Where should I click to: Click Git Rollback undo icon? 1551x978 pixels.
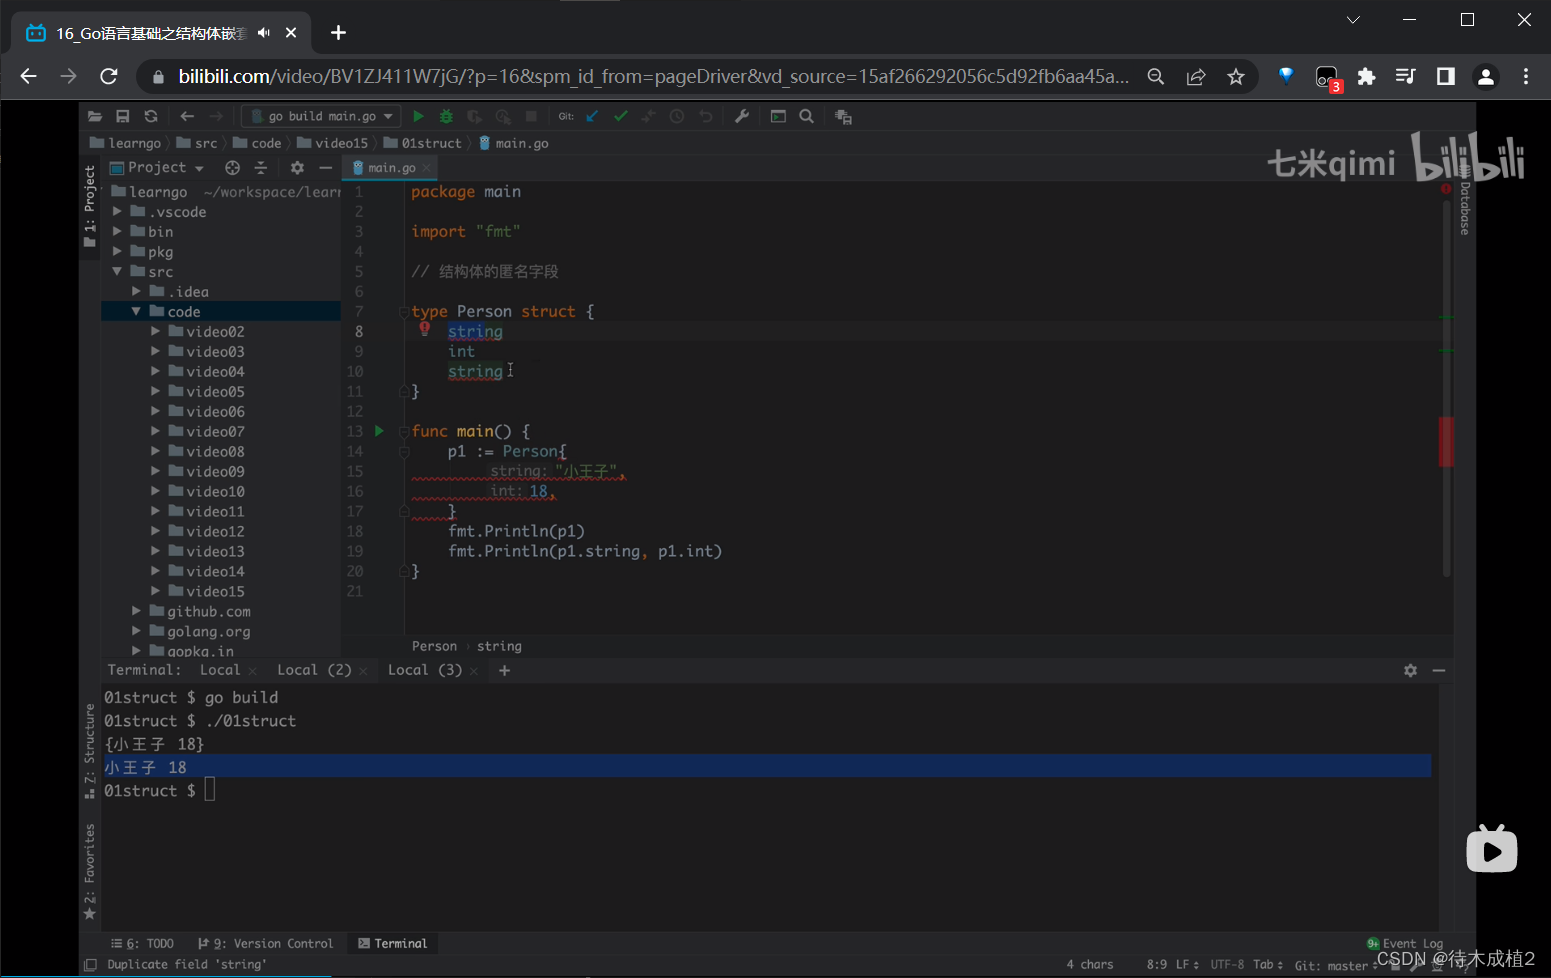[x=705, y=117]
